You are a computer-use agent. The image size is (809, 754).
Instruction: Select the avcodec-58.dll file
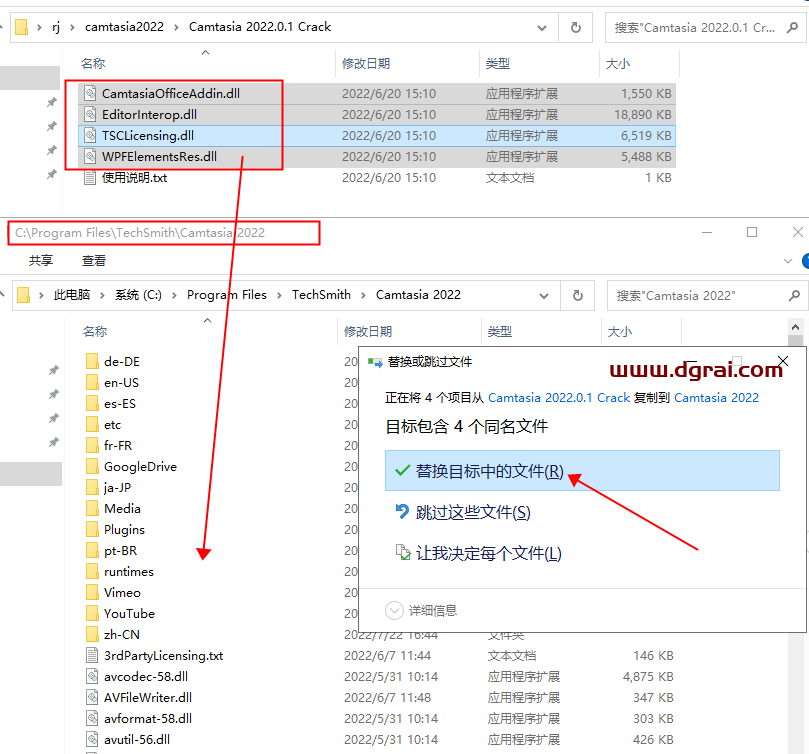pos(145,676)
